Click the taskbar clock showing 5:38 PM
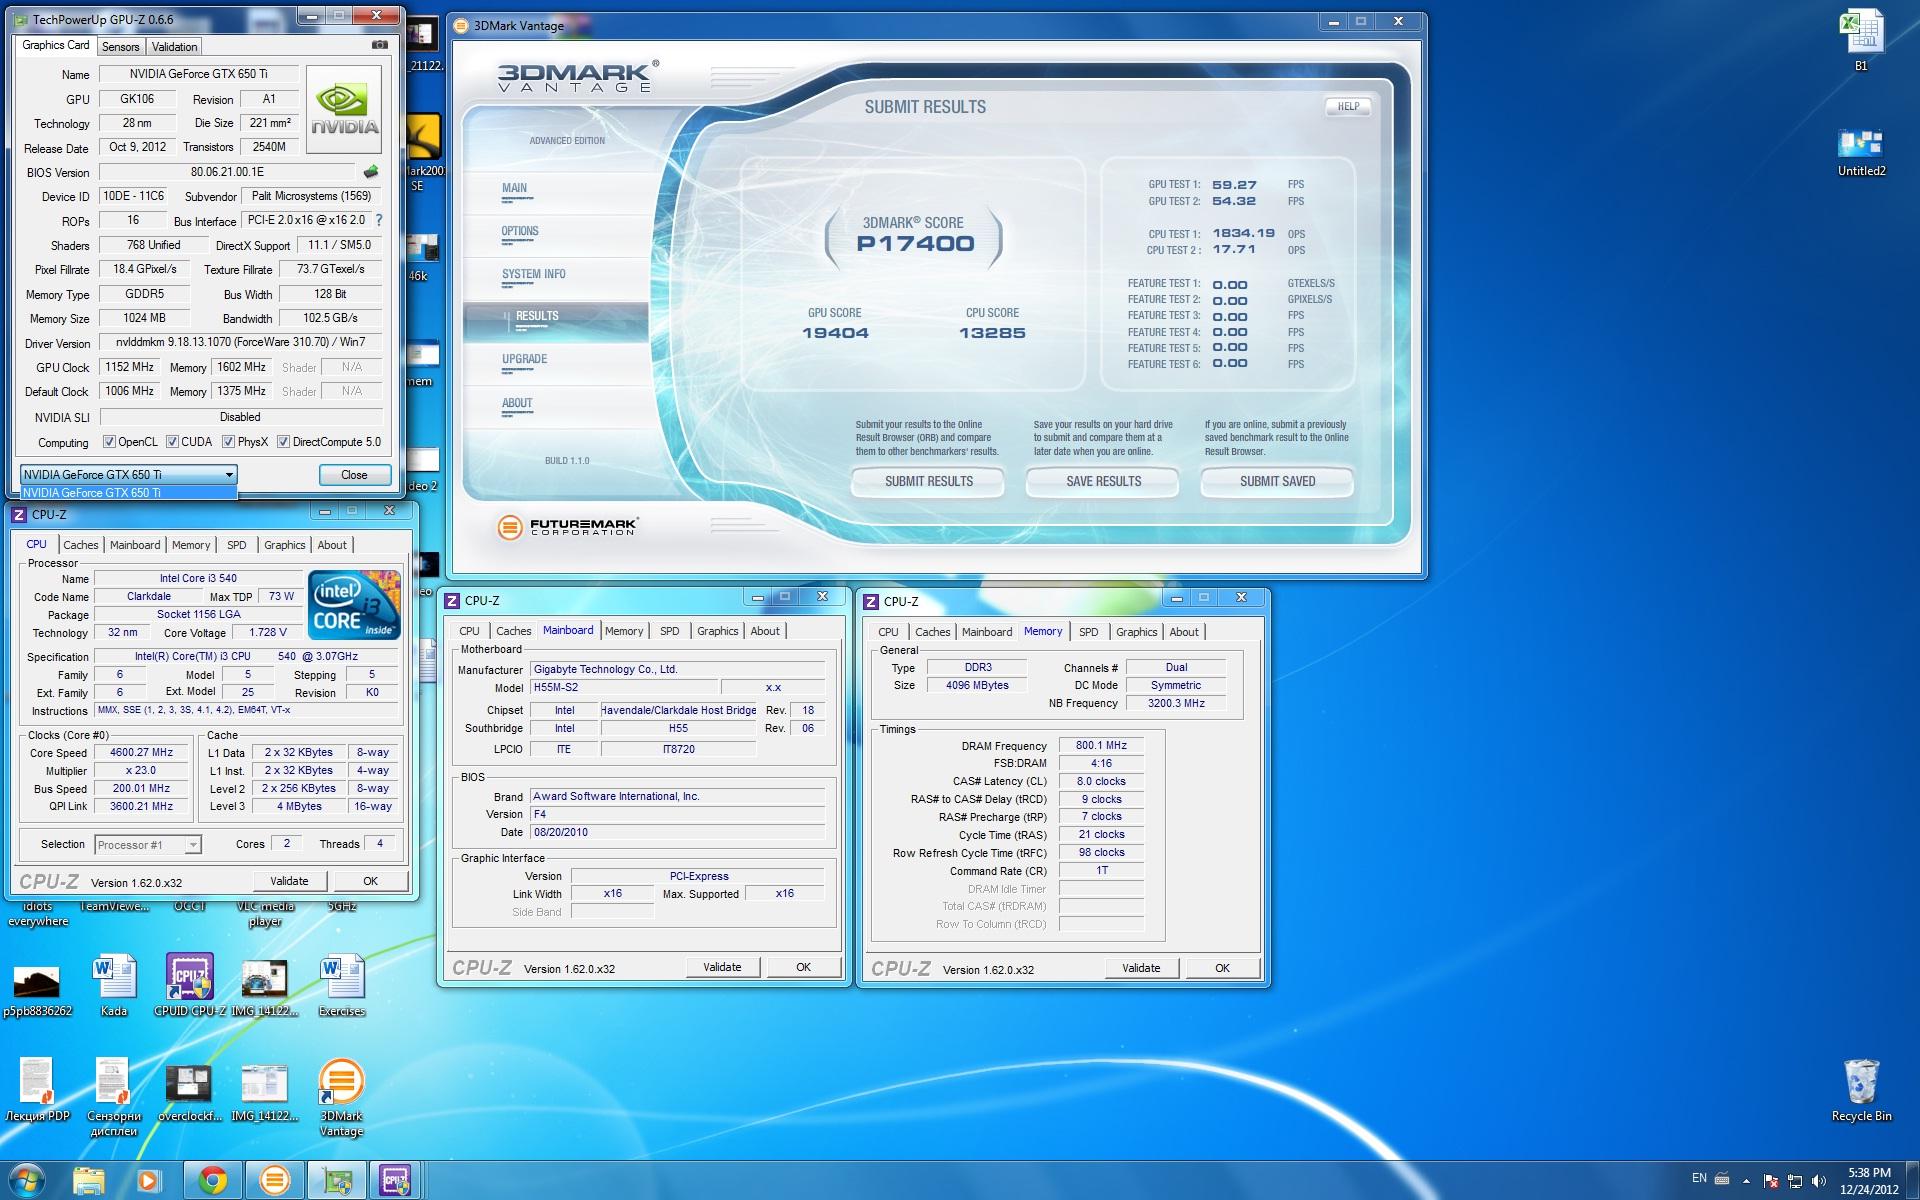The image size is (1920, 1200). pyautogui.click(x=1869, y=1181)
